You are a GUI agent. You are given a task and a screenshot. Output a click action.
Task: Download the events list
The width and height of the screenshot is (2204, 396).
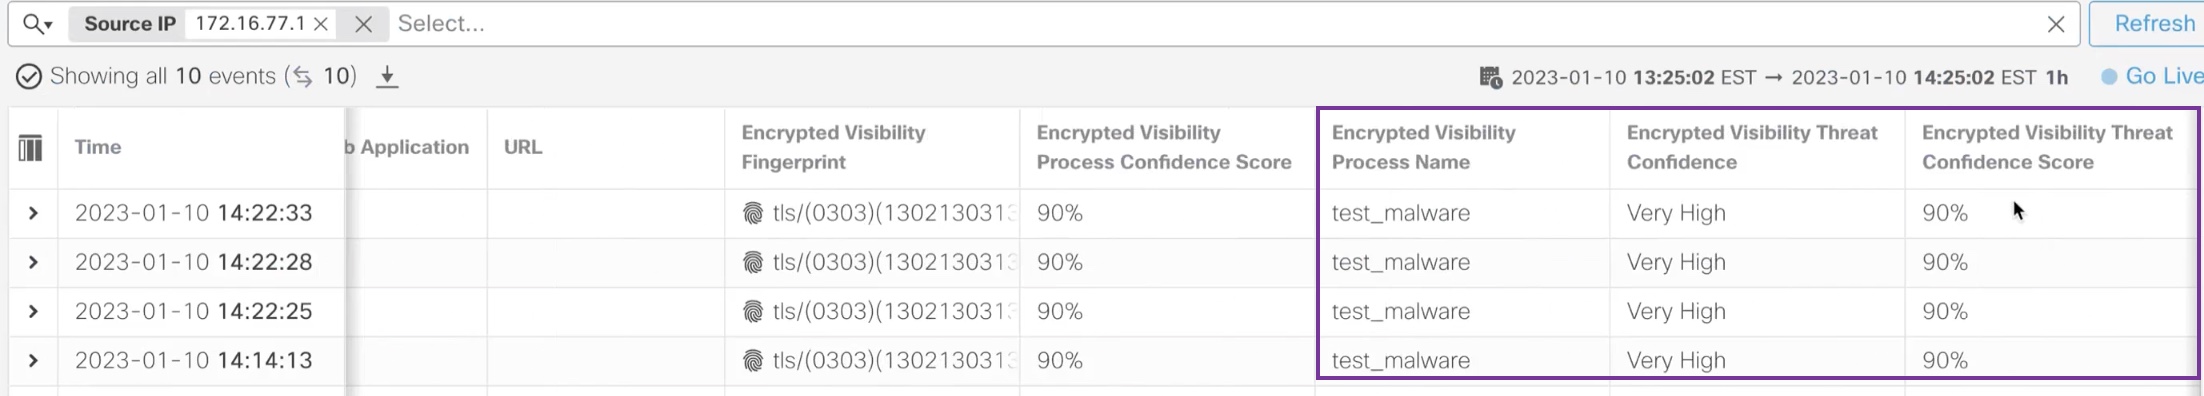(x=387, y=77)
